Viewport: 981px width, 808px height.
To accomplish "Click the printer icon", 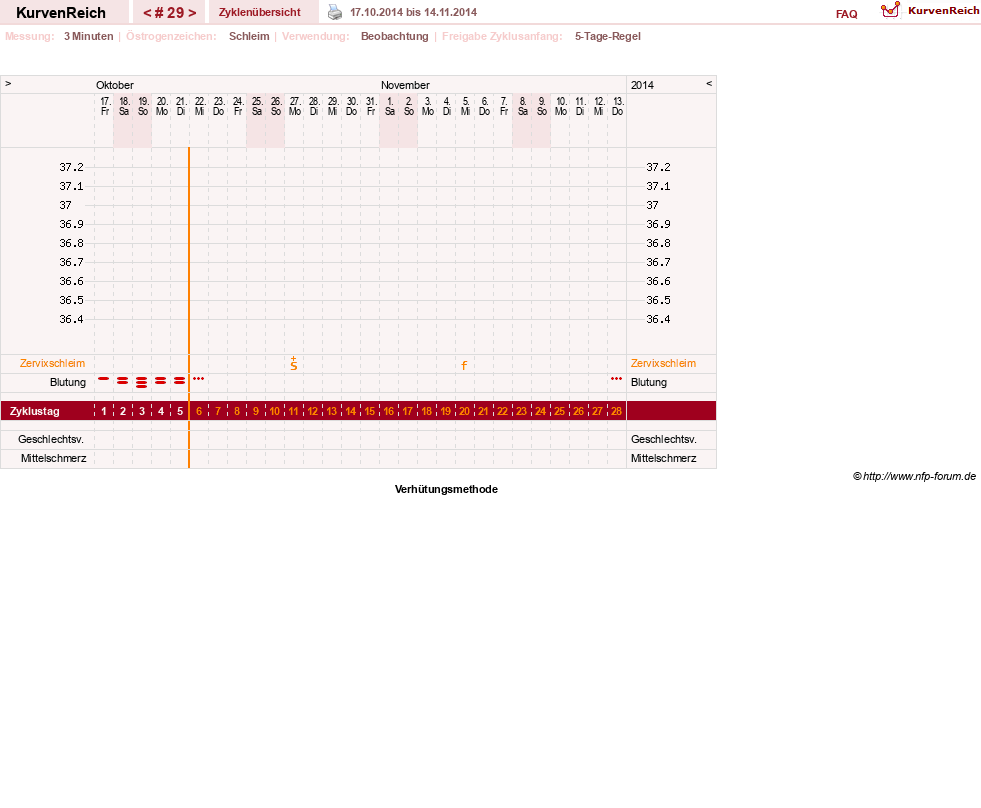I will click(x=335, y=12).
